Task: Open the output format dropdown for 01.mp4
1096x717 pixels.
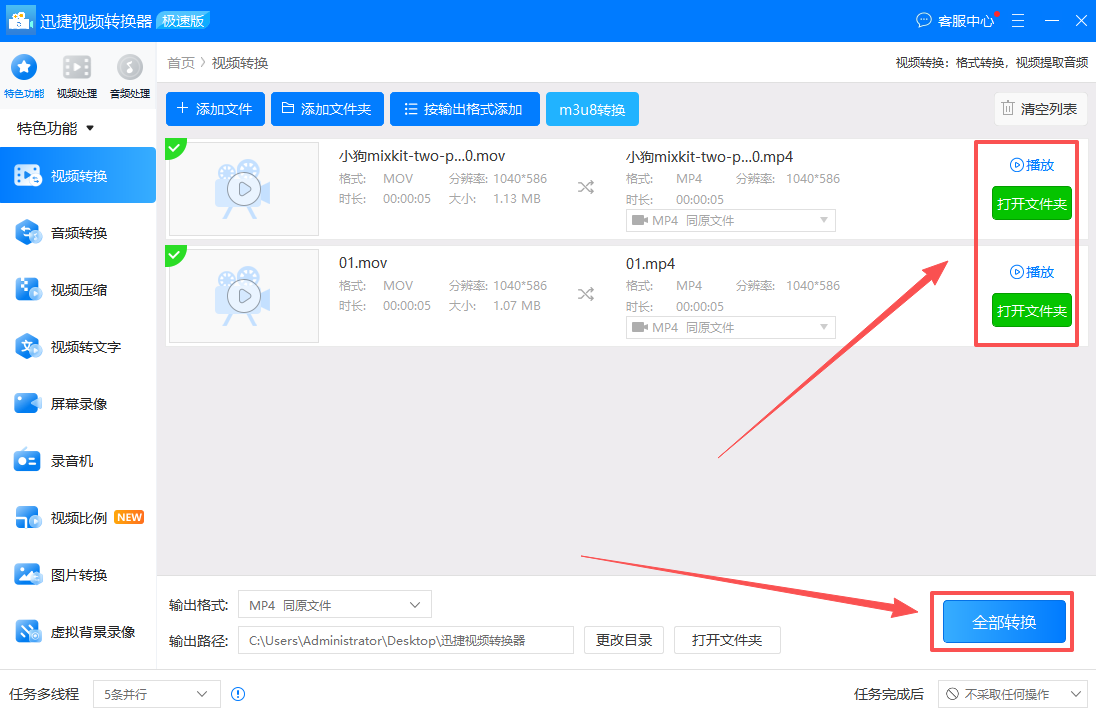Action: point(730,327)
